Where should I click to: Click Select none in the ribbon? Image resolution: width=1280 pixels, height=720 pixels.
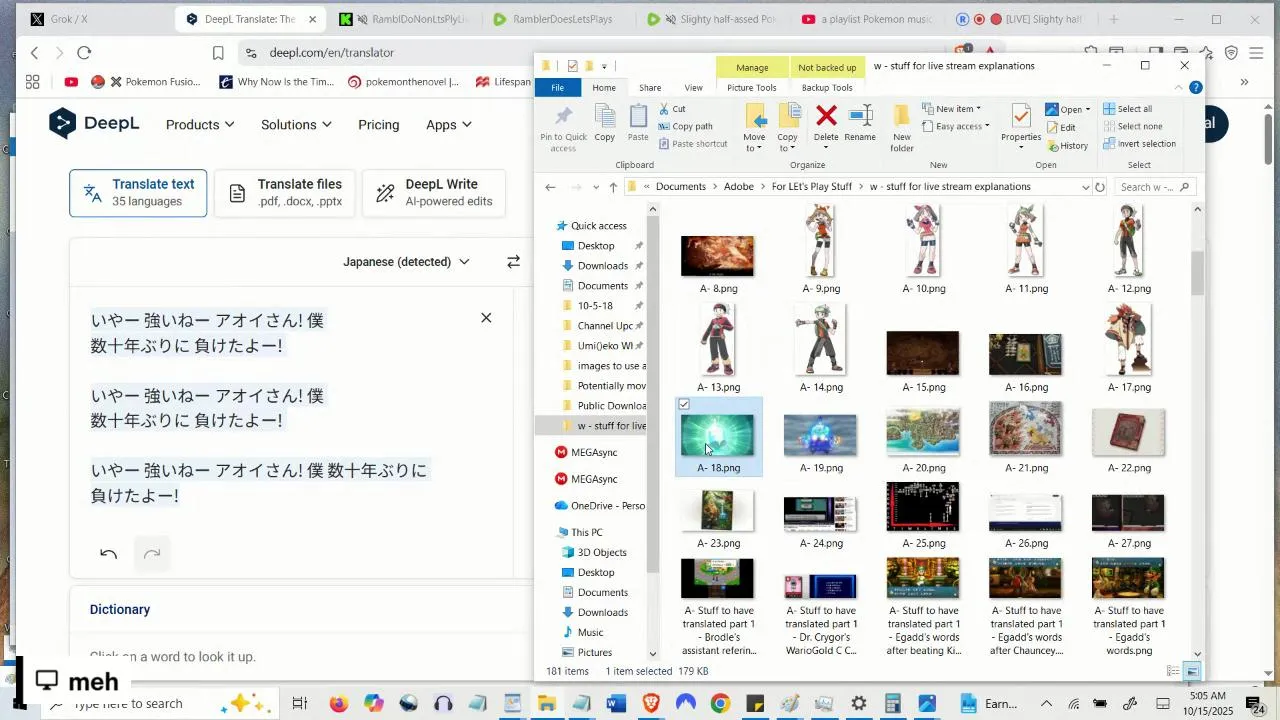1132,126
